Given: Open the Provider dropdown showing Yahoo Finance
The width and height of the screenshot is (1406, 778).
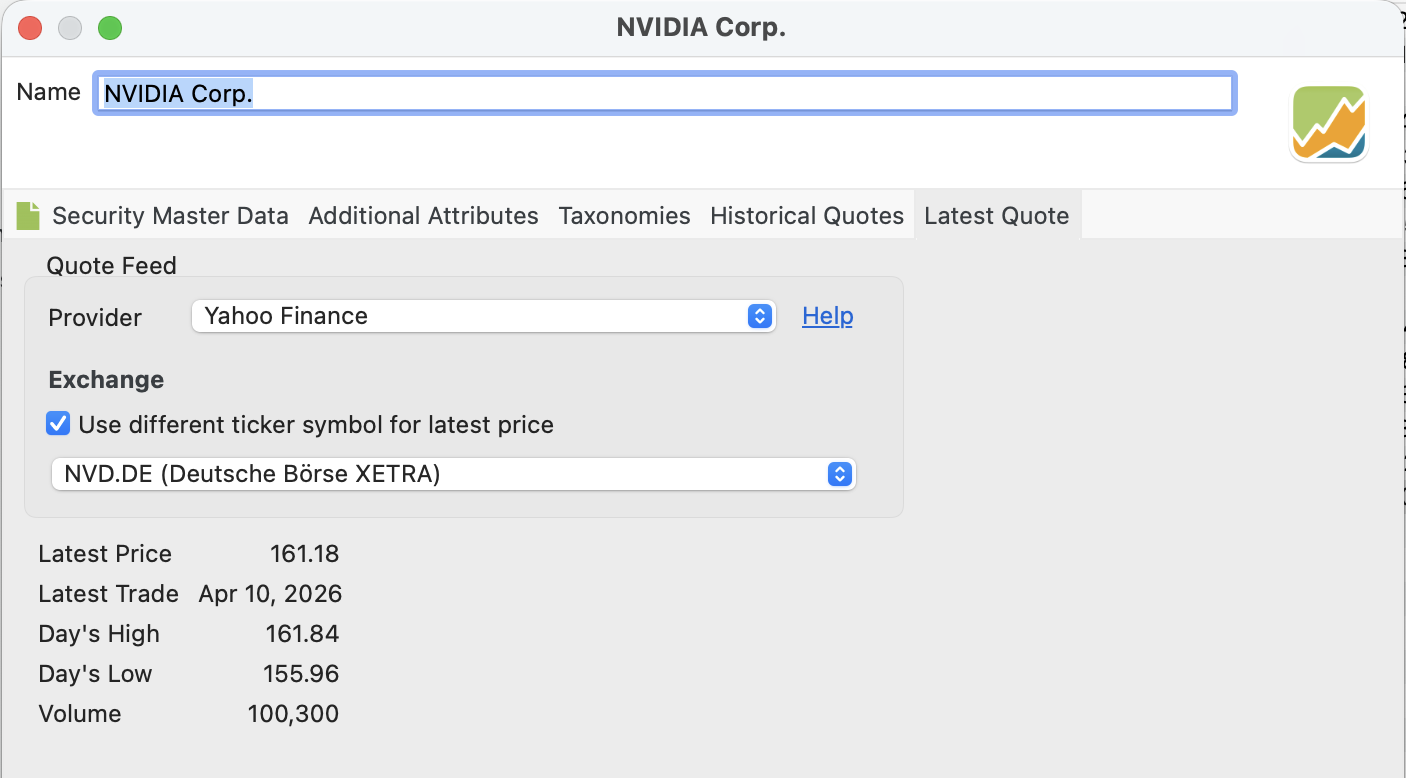Looking at the screenshot, I should coord(484,316).
